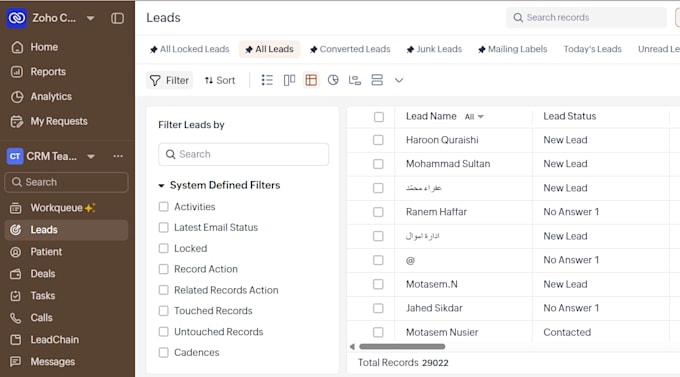The height and width of the screenshot is (377, 680).
Task: Select the Haroon Quraishi row checkbox
Action: (x=378, y=140)
